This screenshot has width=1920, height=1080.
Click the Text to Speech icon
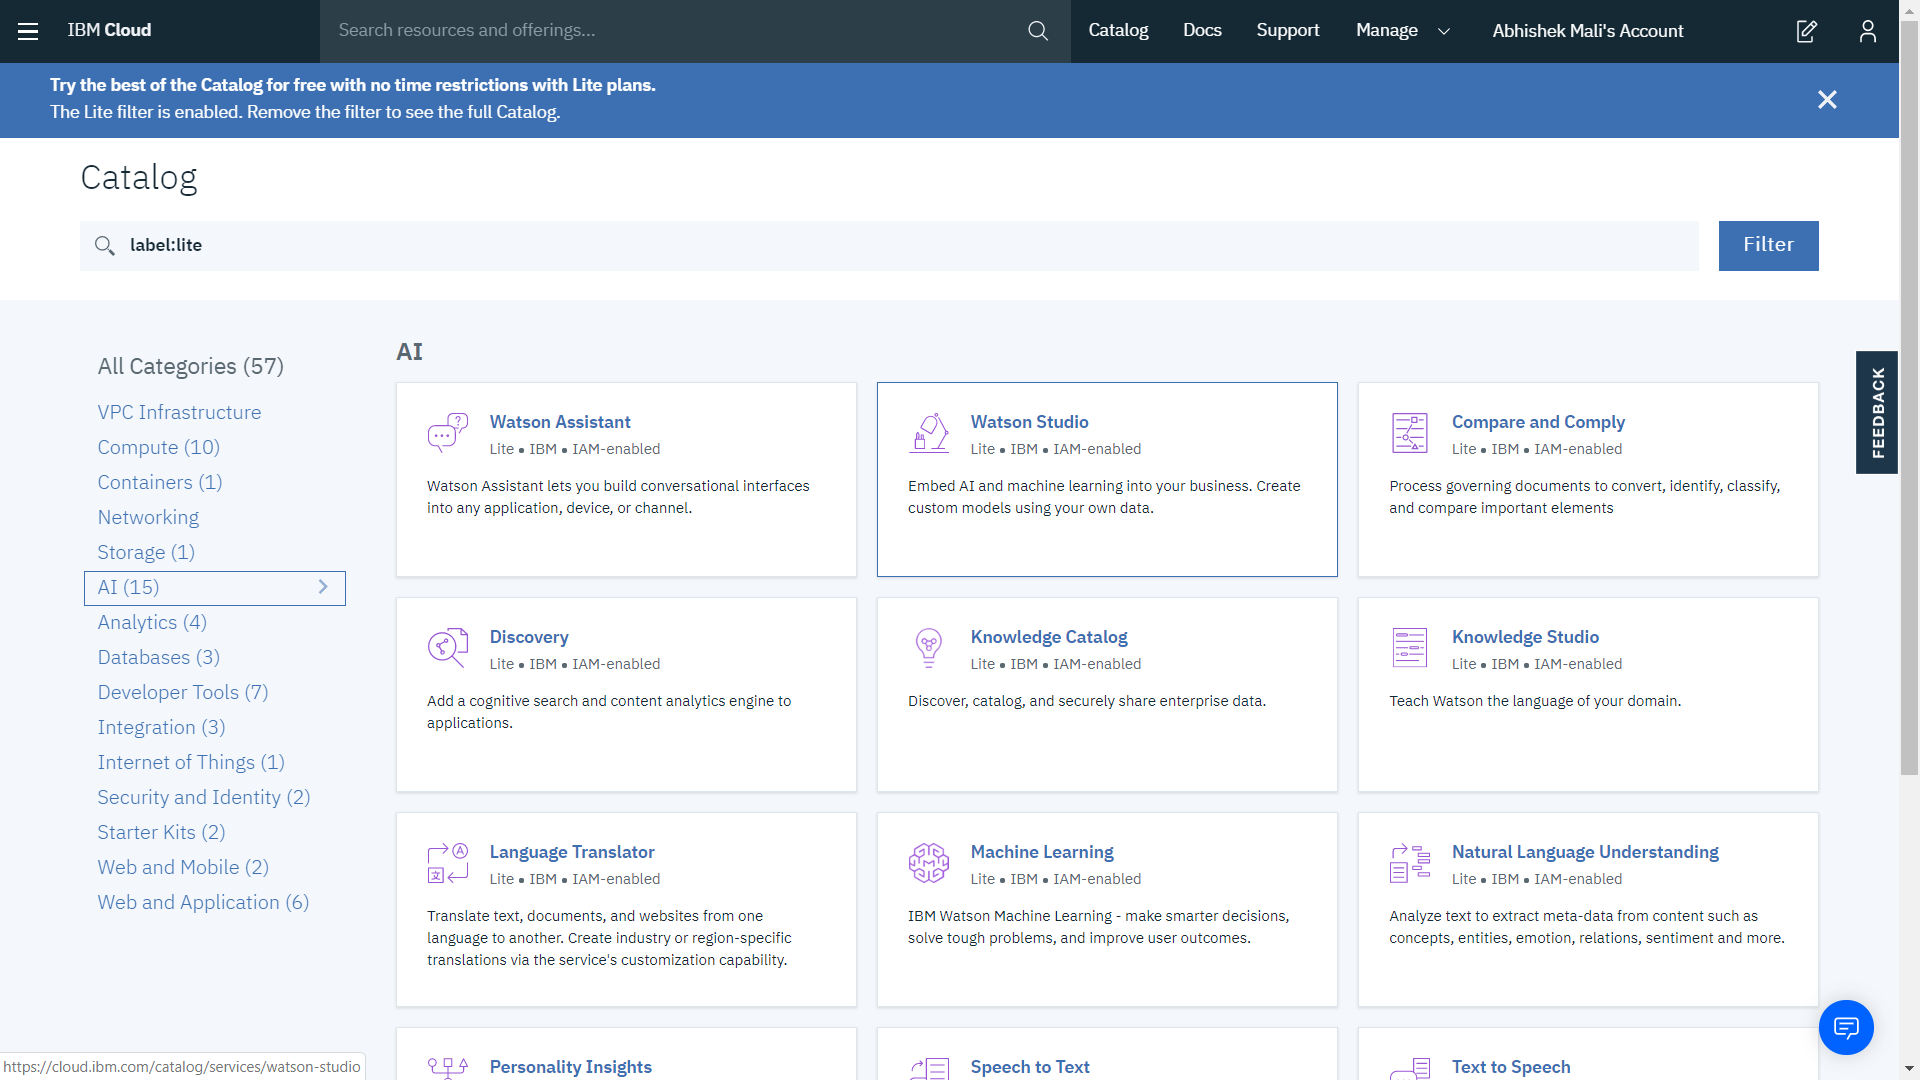(x=1410, y=1068)
